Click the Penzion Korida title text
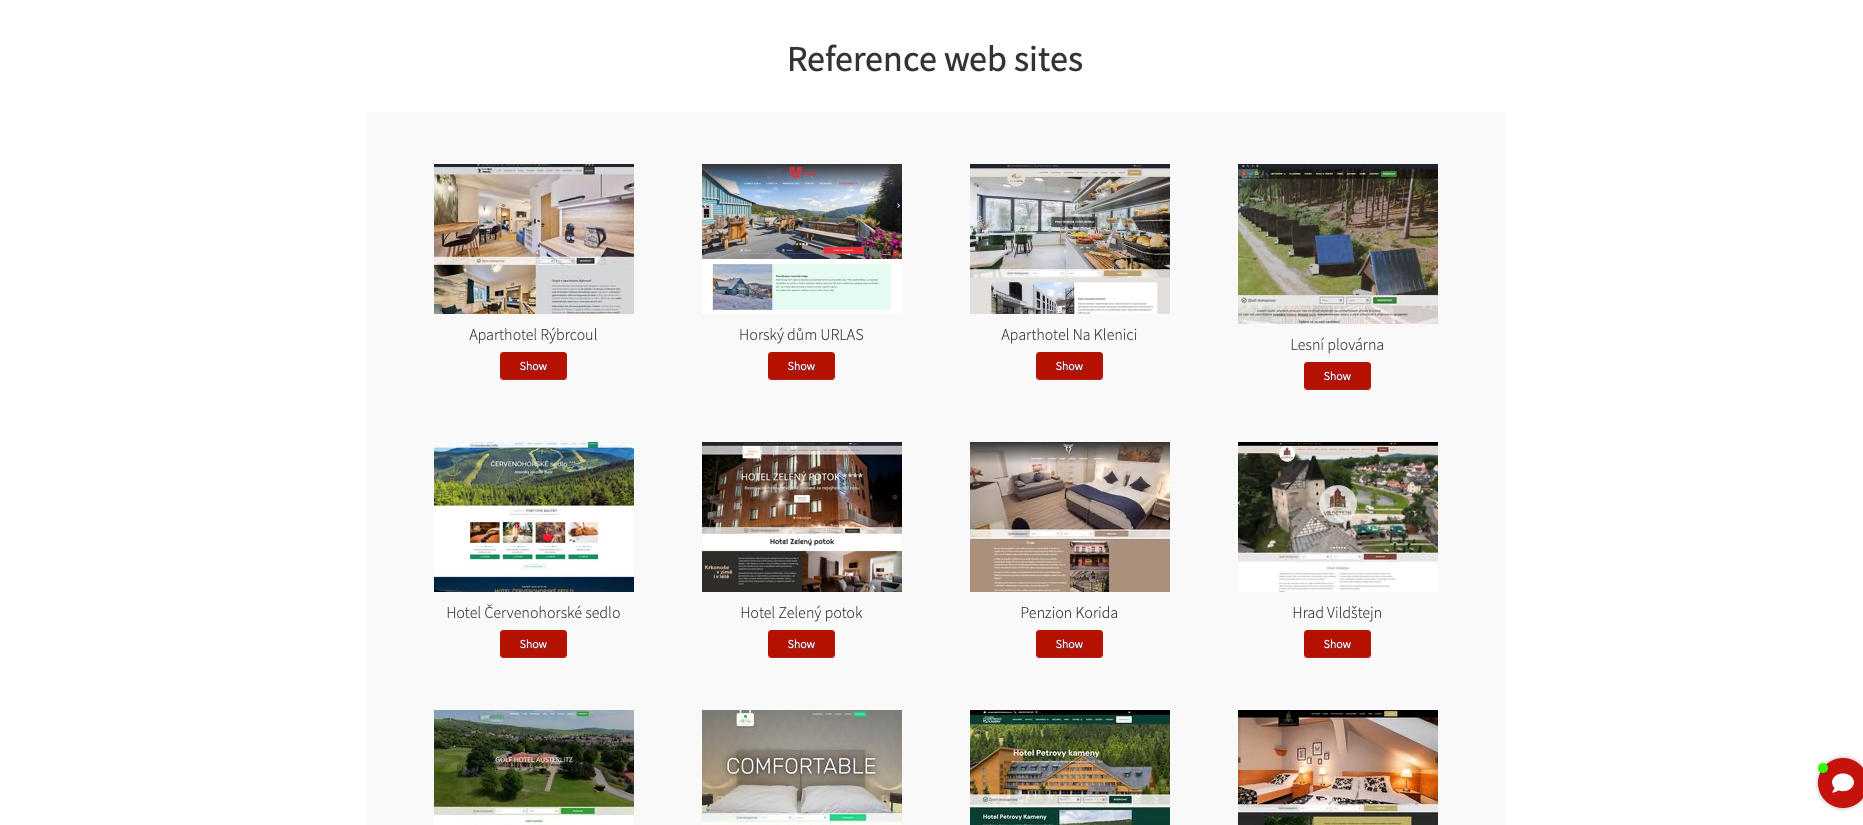 click(1069, 613)
